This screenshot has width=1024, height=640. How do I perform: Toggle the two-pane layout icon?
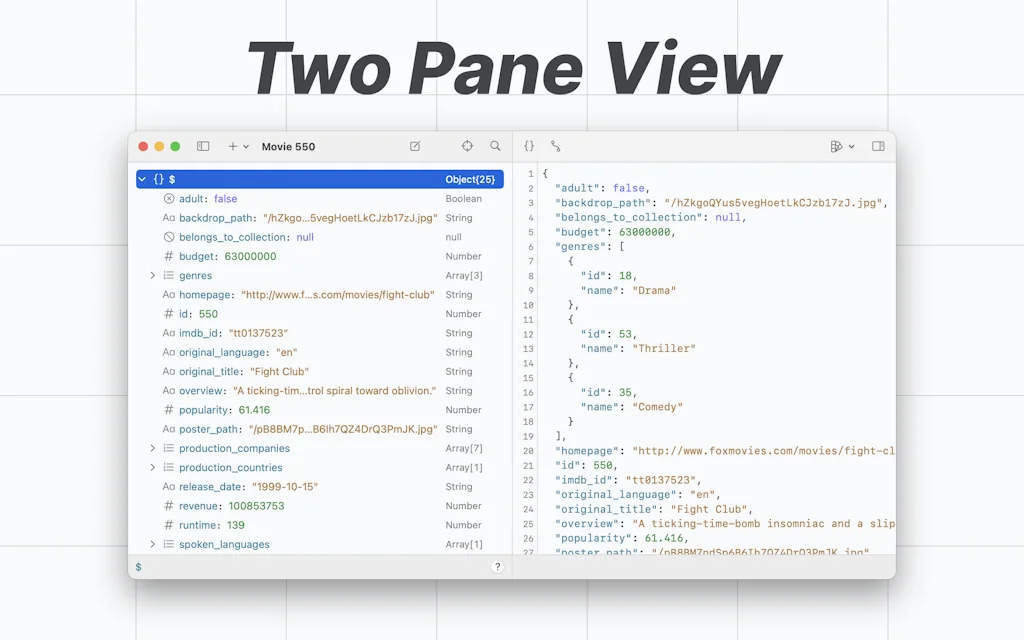(x=878, y=146)
